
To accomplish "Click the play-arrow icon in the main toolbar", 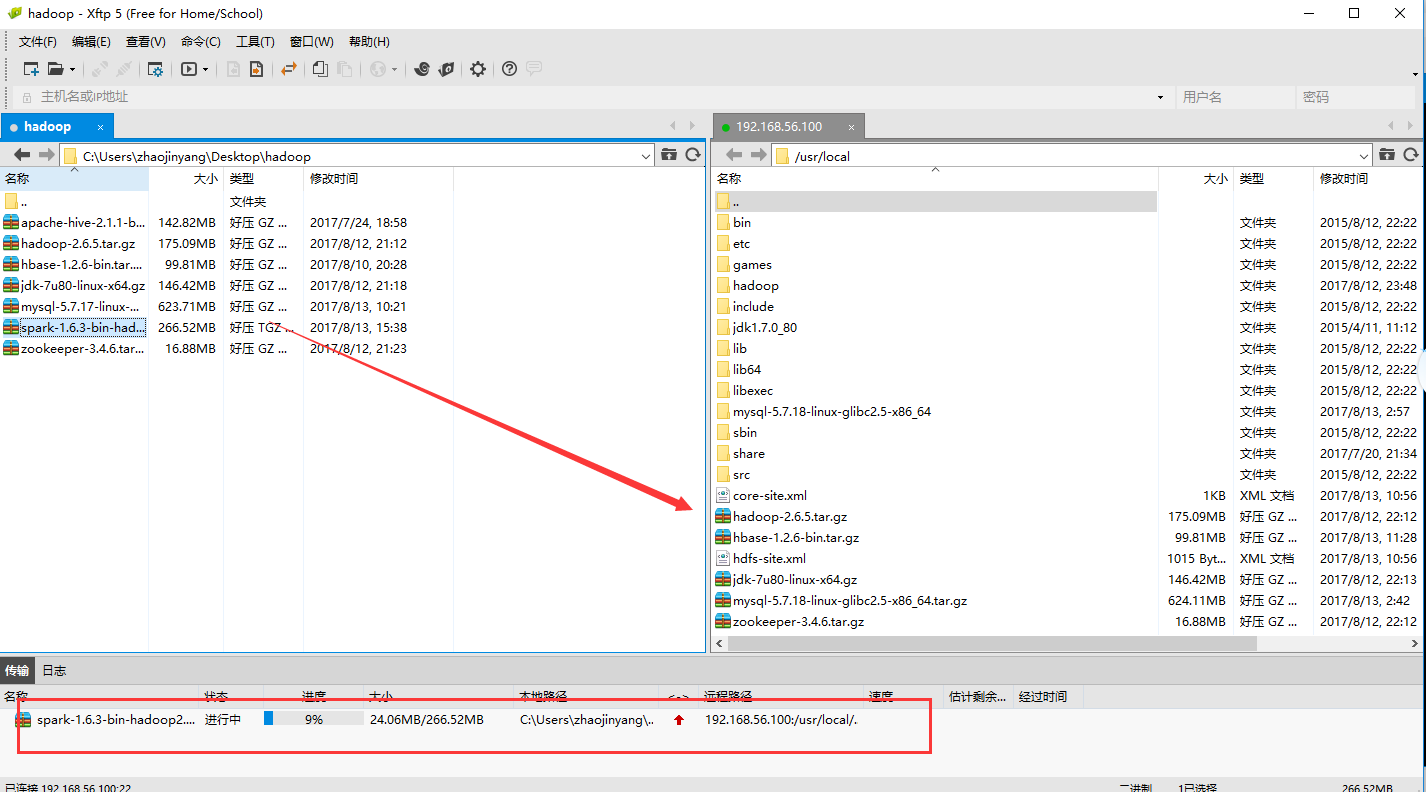I will click(x=189, y=69).
